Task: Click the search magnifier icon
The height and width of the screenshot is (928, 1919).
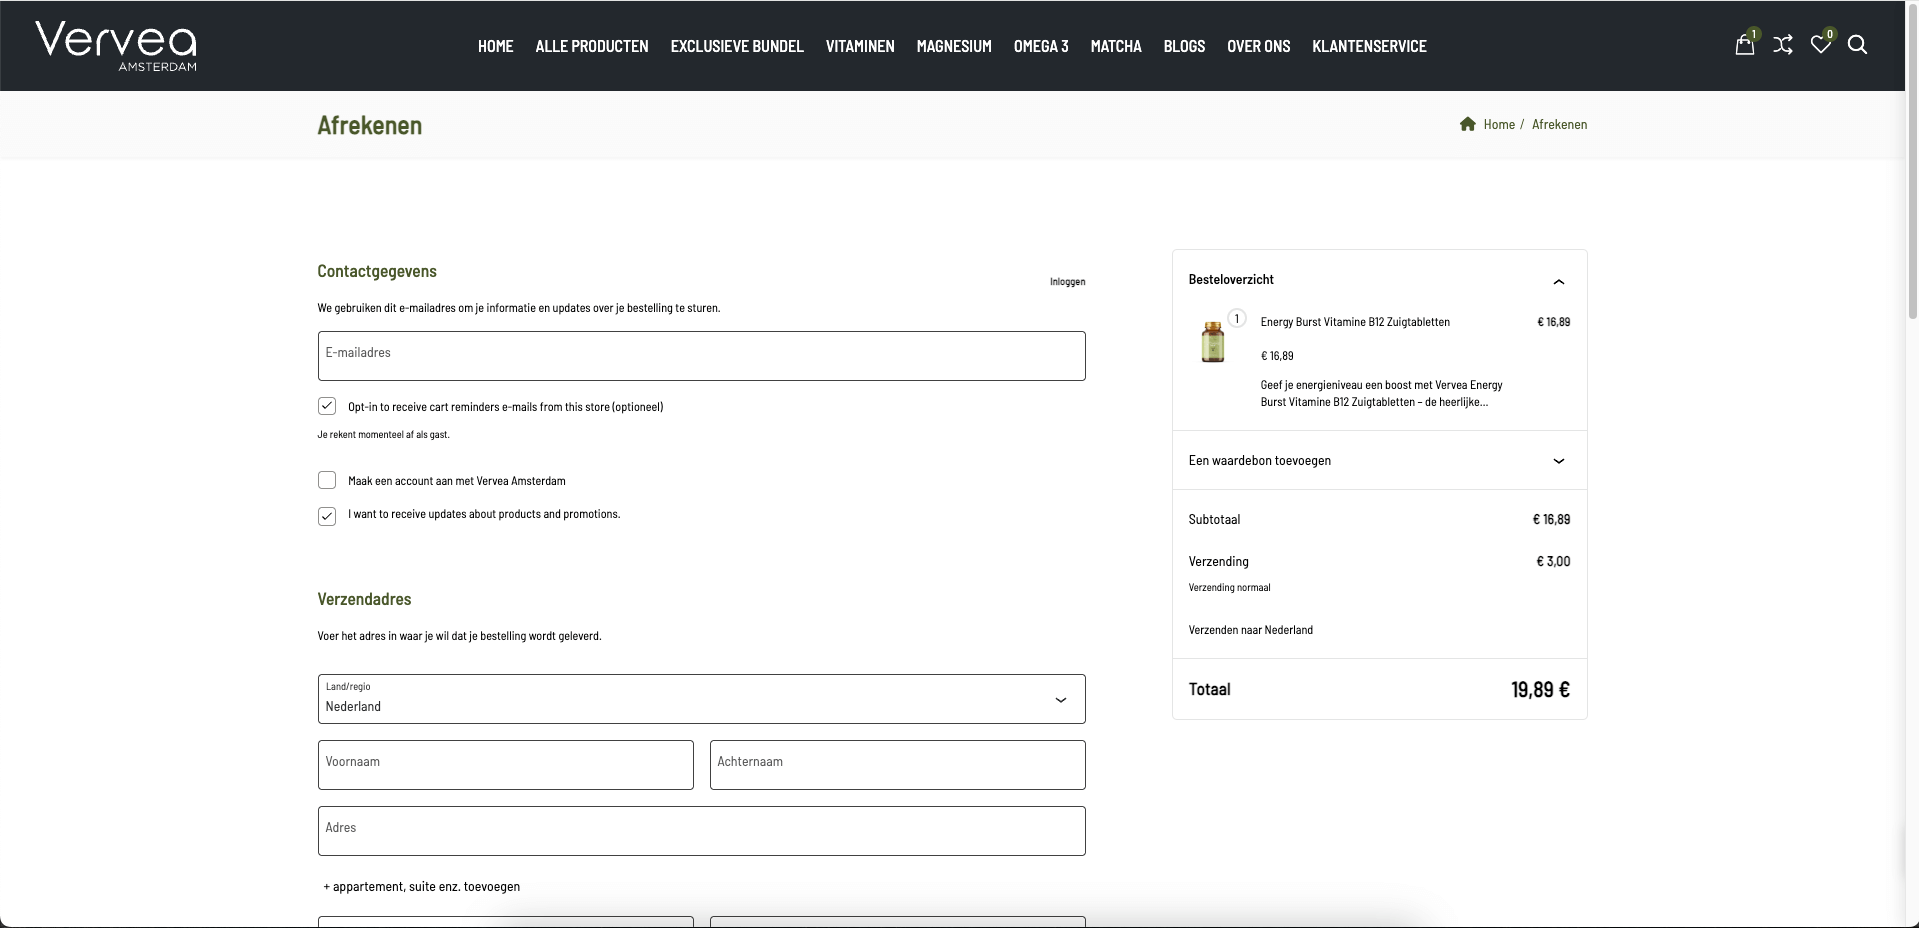Action: (x=1857, y=45)
